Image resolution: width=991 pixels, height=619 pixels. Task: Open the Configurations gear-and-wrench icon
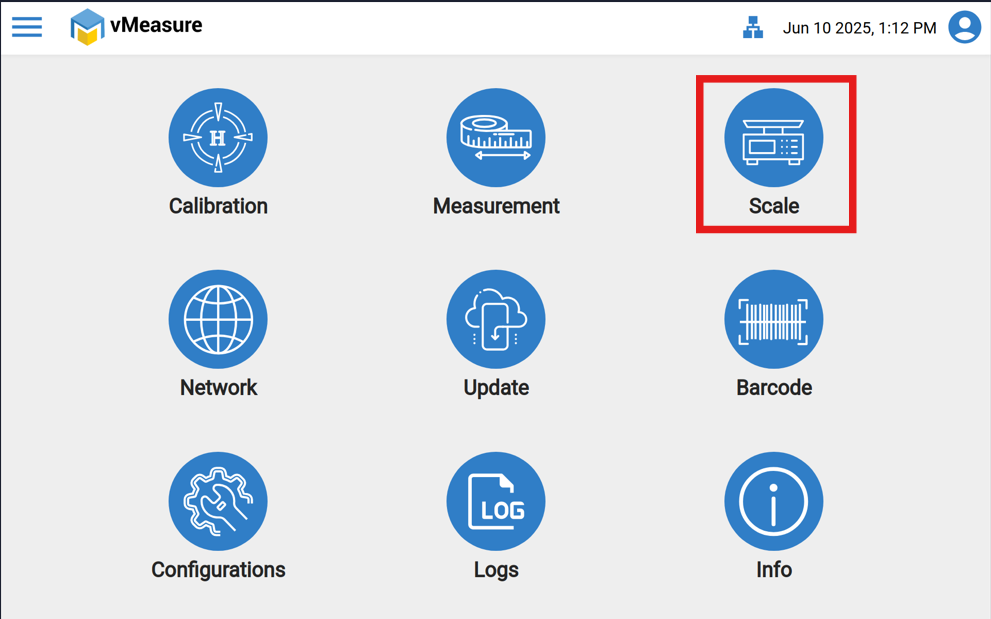218,501
